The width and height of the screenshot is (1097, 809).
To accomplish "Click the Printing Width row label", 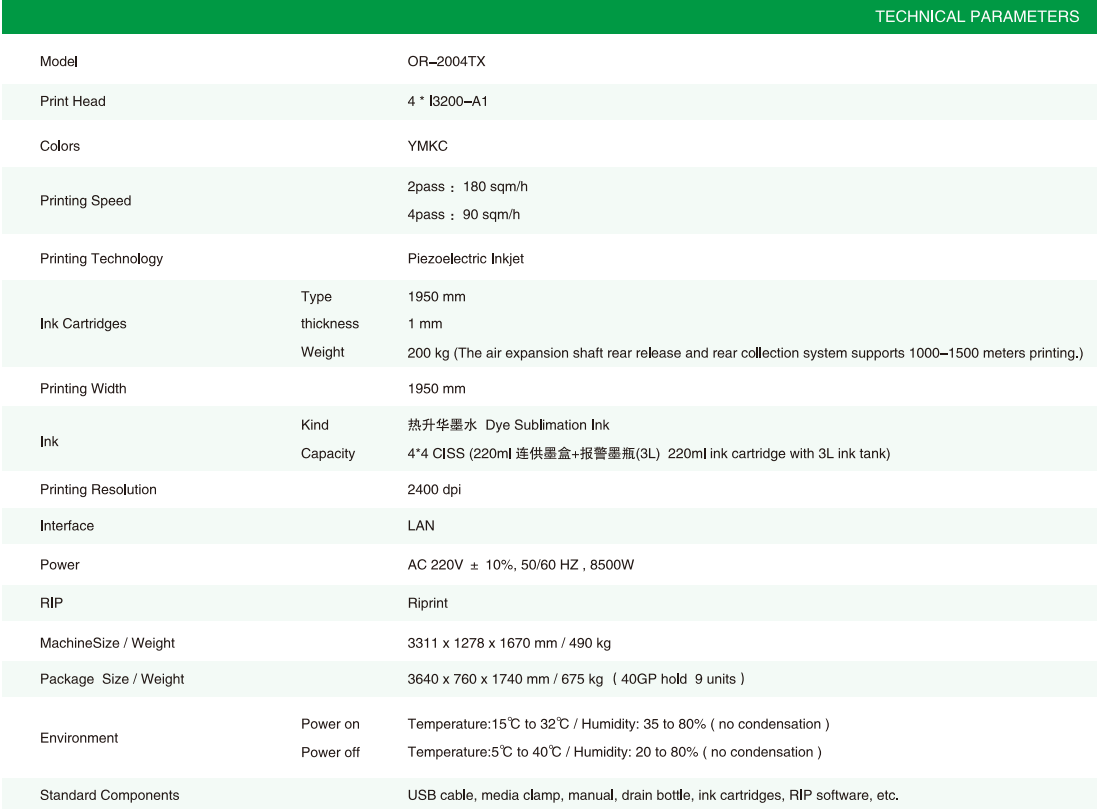I will coord(83,388).
